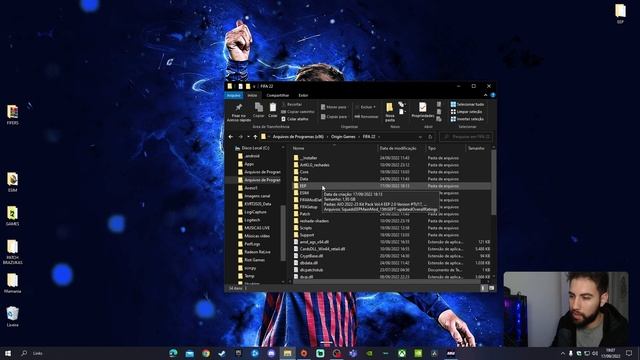Collapse the ribbon with chevron
This screenshot has width=640, height=360.
click(485, 95)
